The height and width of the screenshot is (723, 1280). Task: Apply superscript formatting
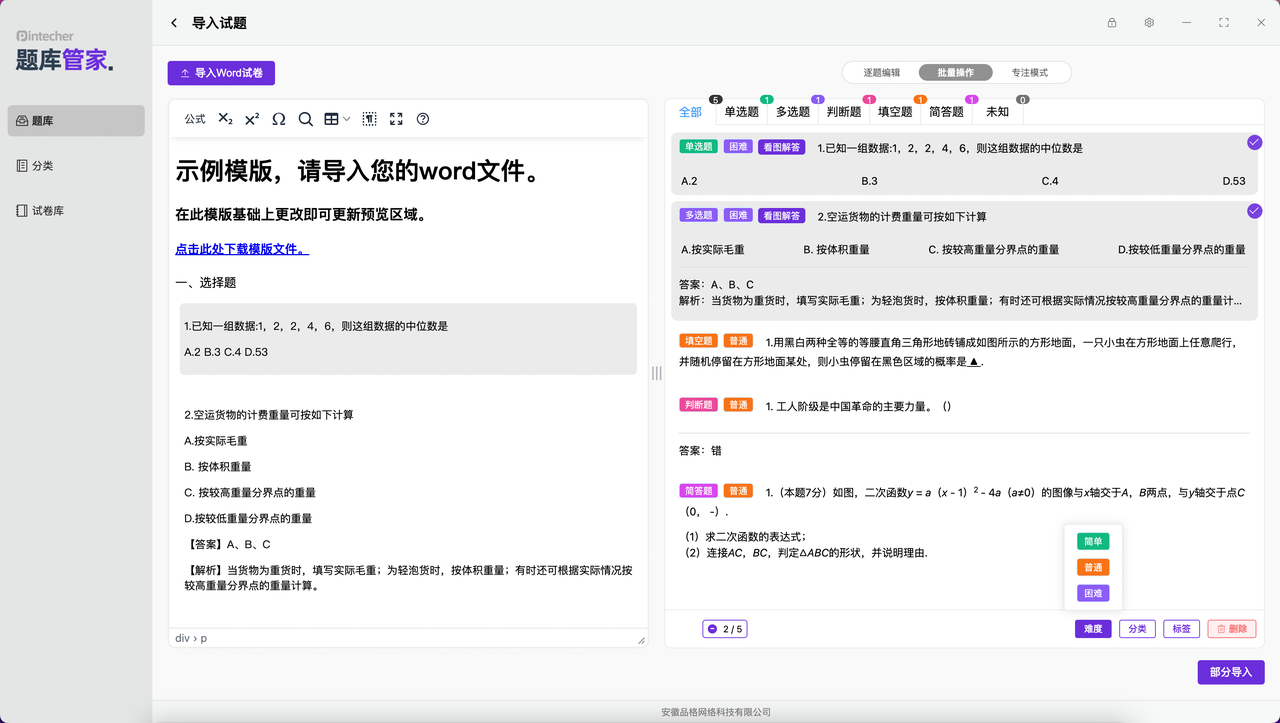click(x=252, y=119)
